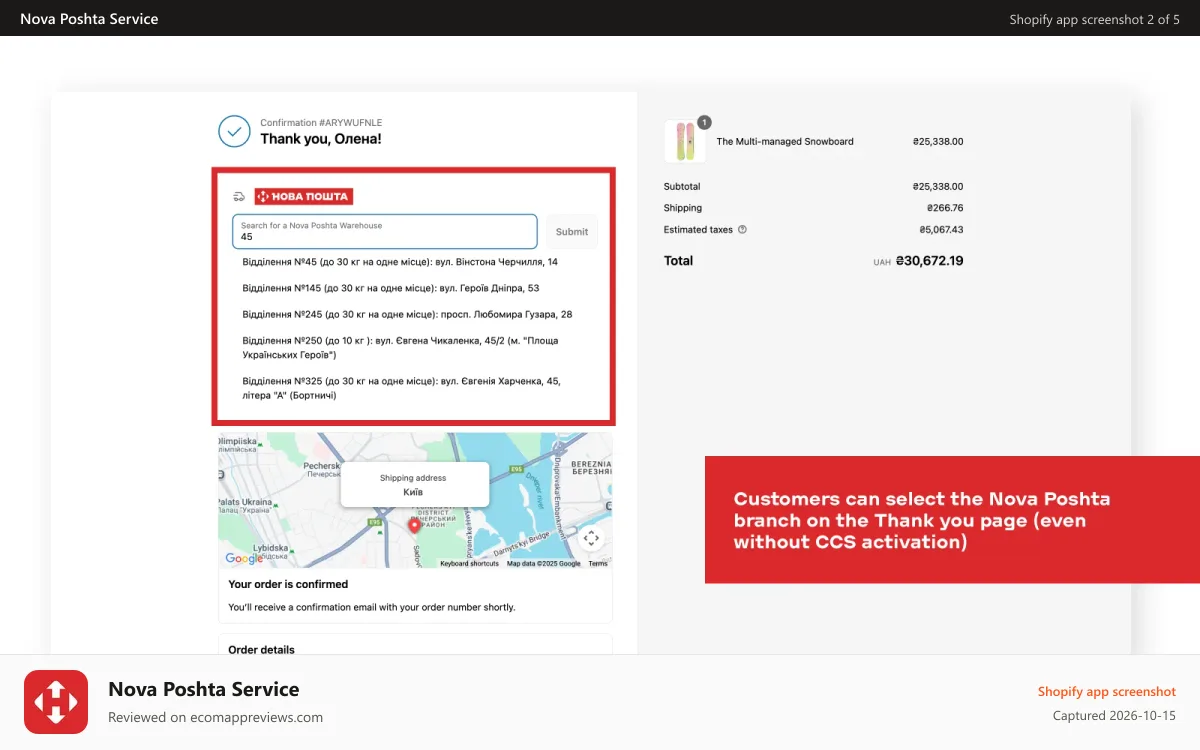The image size is (1200, 750).
Task: Click the Multi-managed Snowboard product thumbnail
Action: click(x=685, y=142)
